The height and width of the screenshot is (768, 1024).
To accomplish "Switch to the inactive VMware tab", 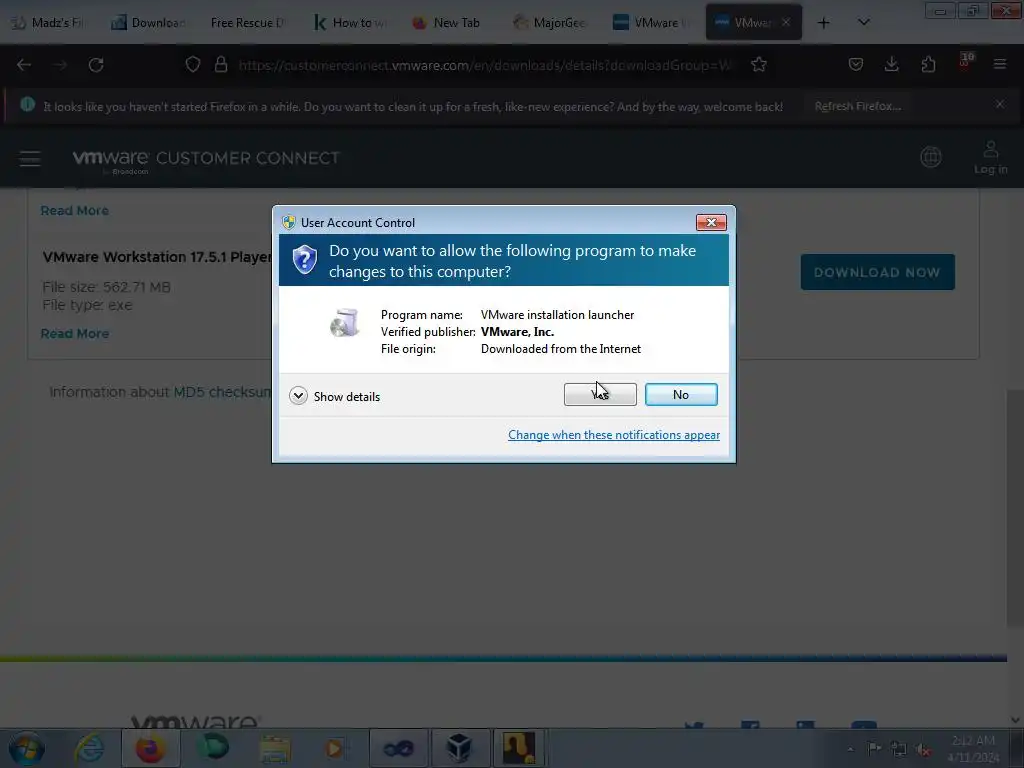I will [651, 23].
